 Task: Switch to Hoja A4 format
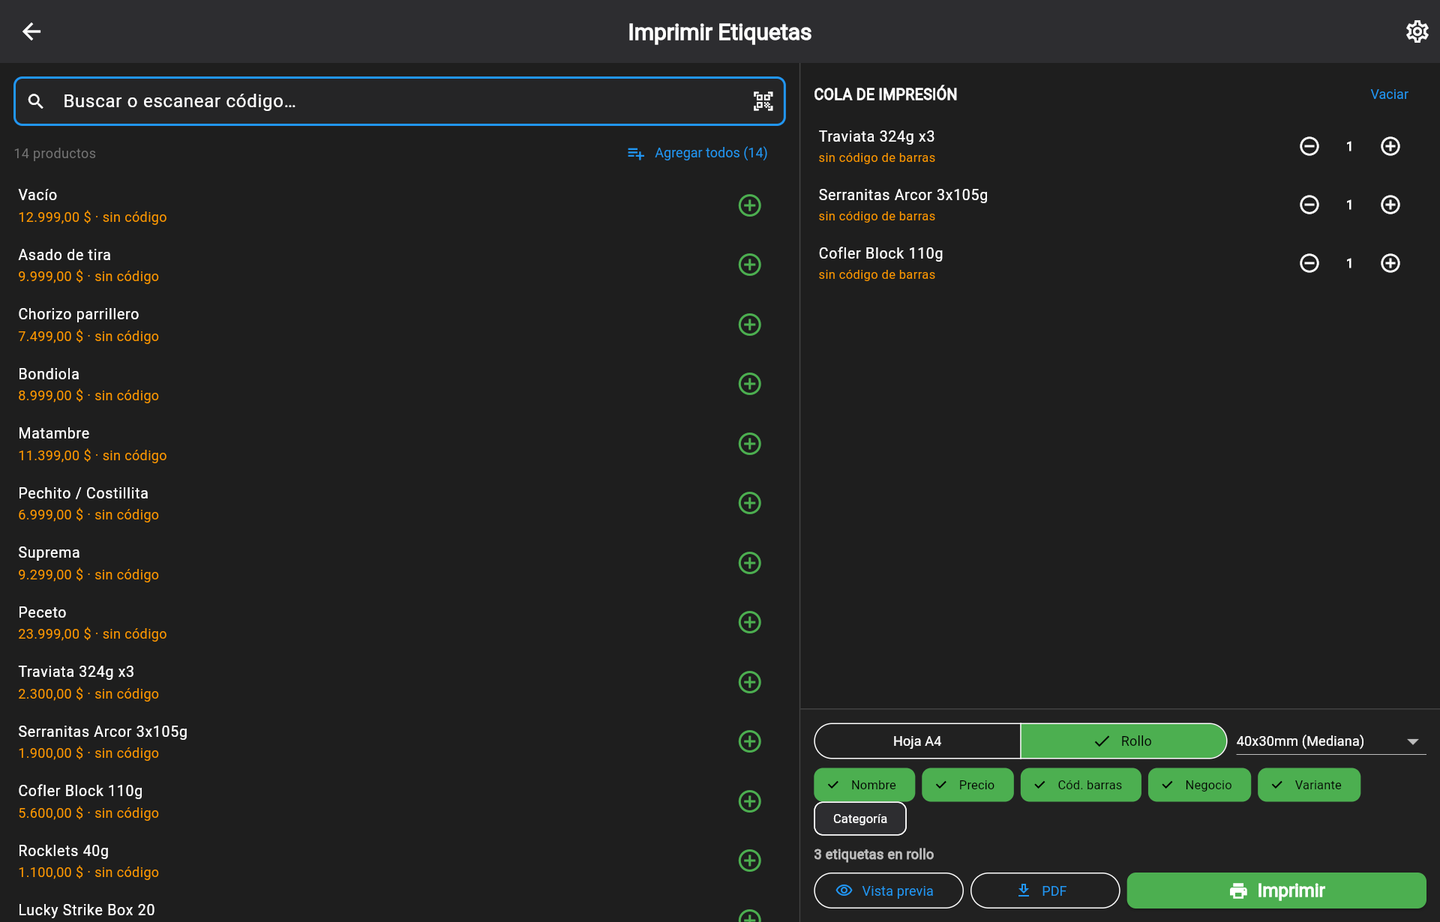click(917, 741)
